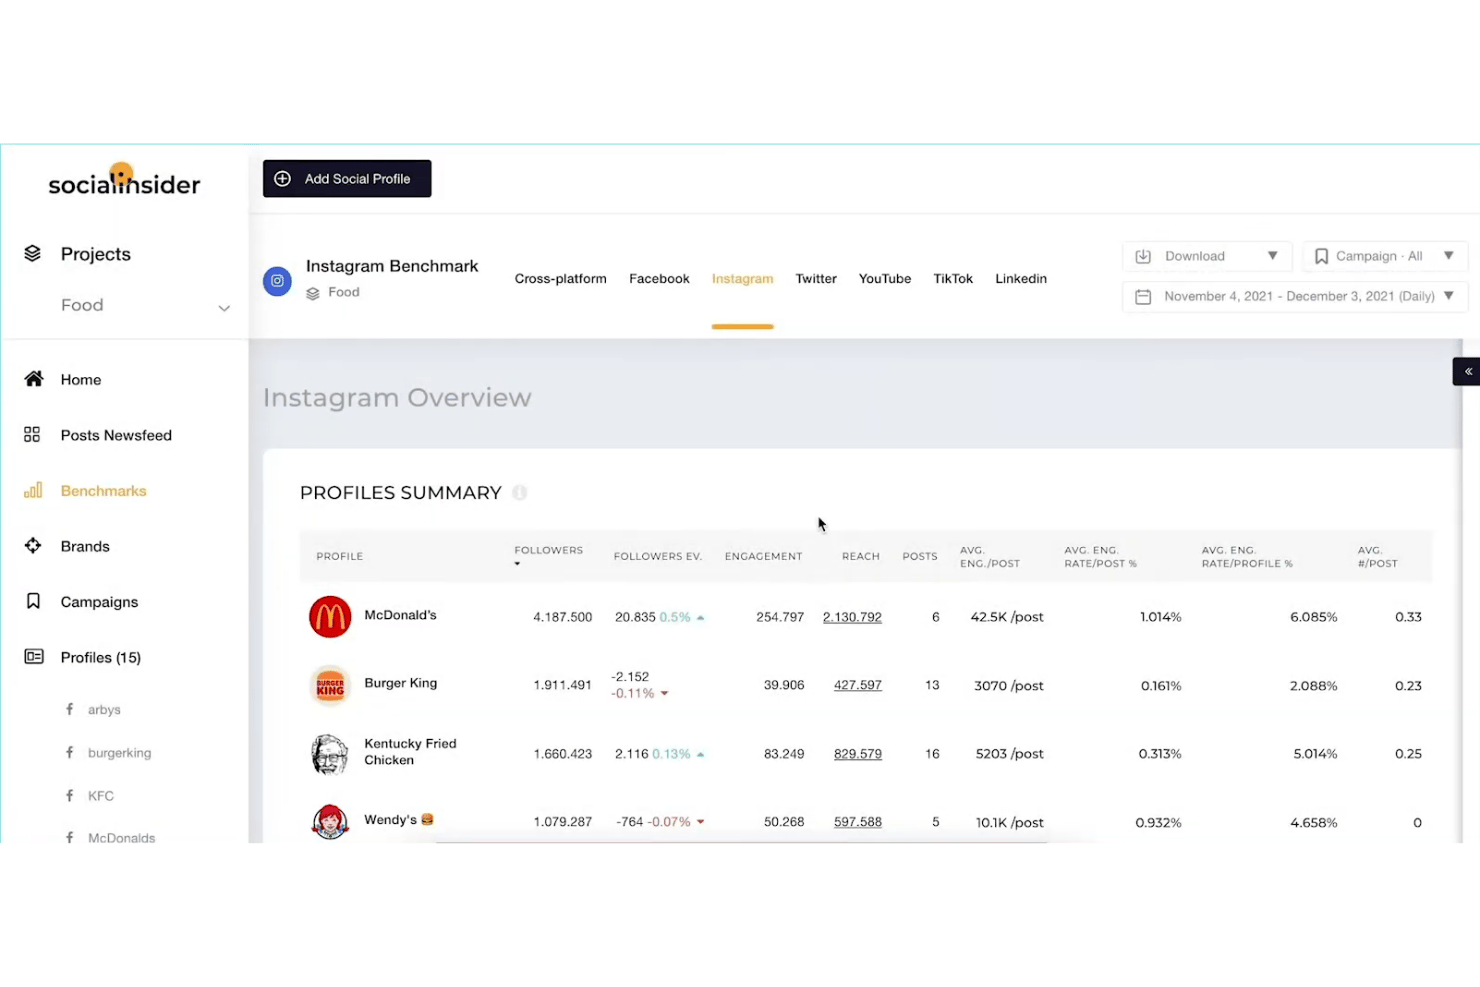Open the burgerking Facebook profile in the sidebar
The height and width of the screenshot is (987, 1480).
[x=119, y=753]
